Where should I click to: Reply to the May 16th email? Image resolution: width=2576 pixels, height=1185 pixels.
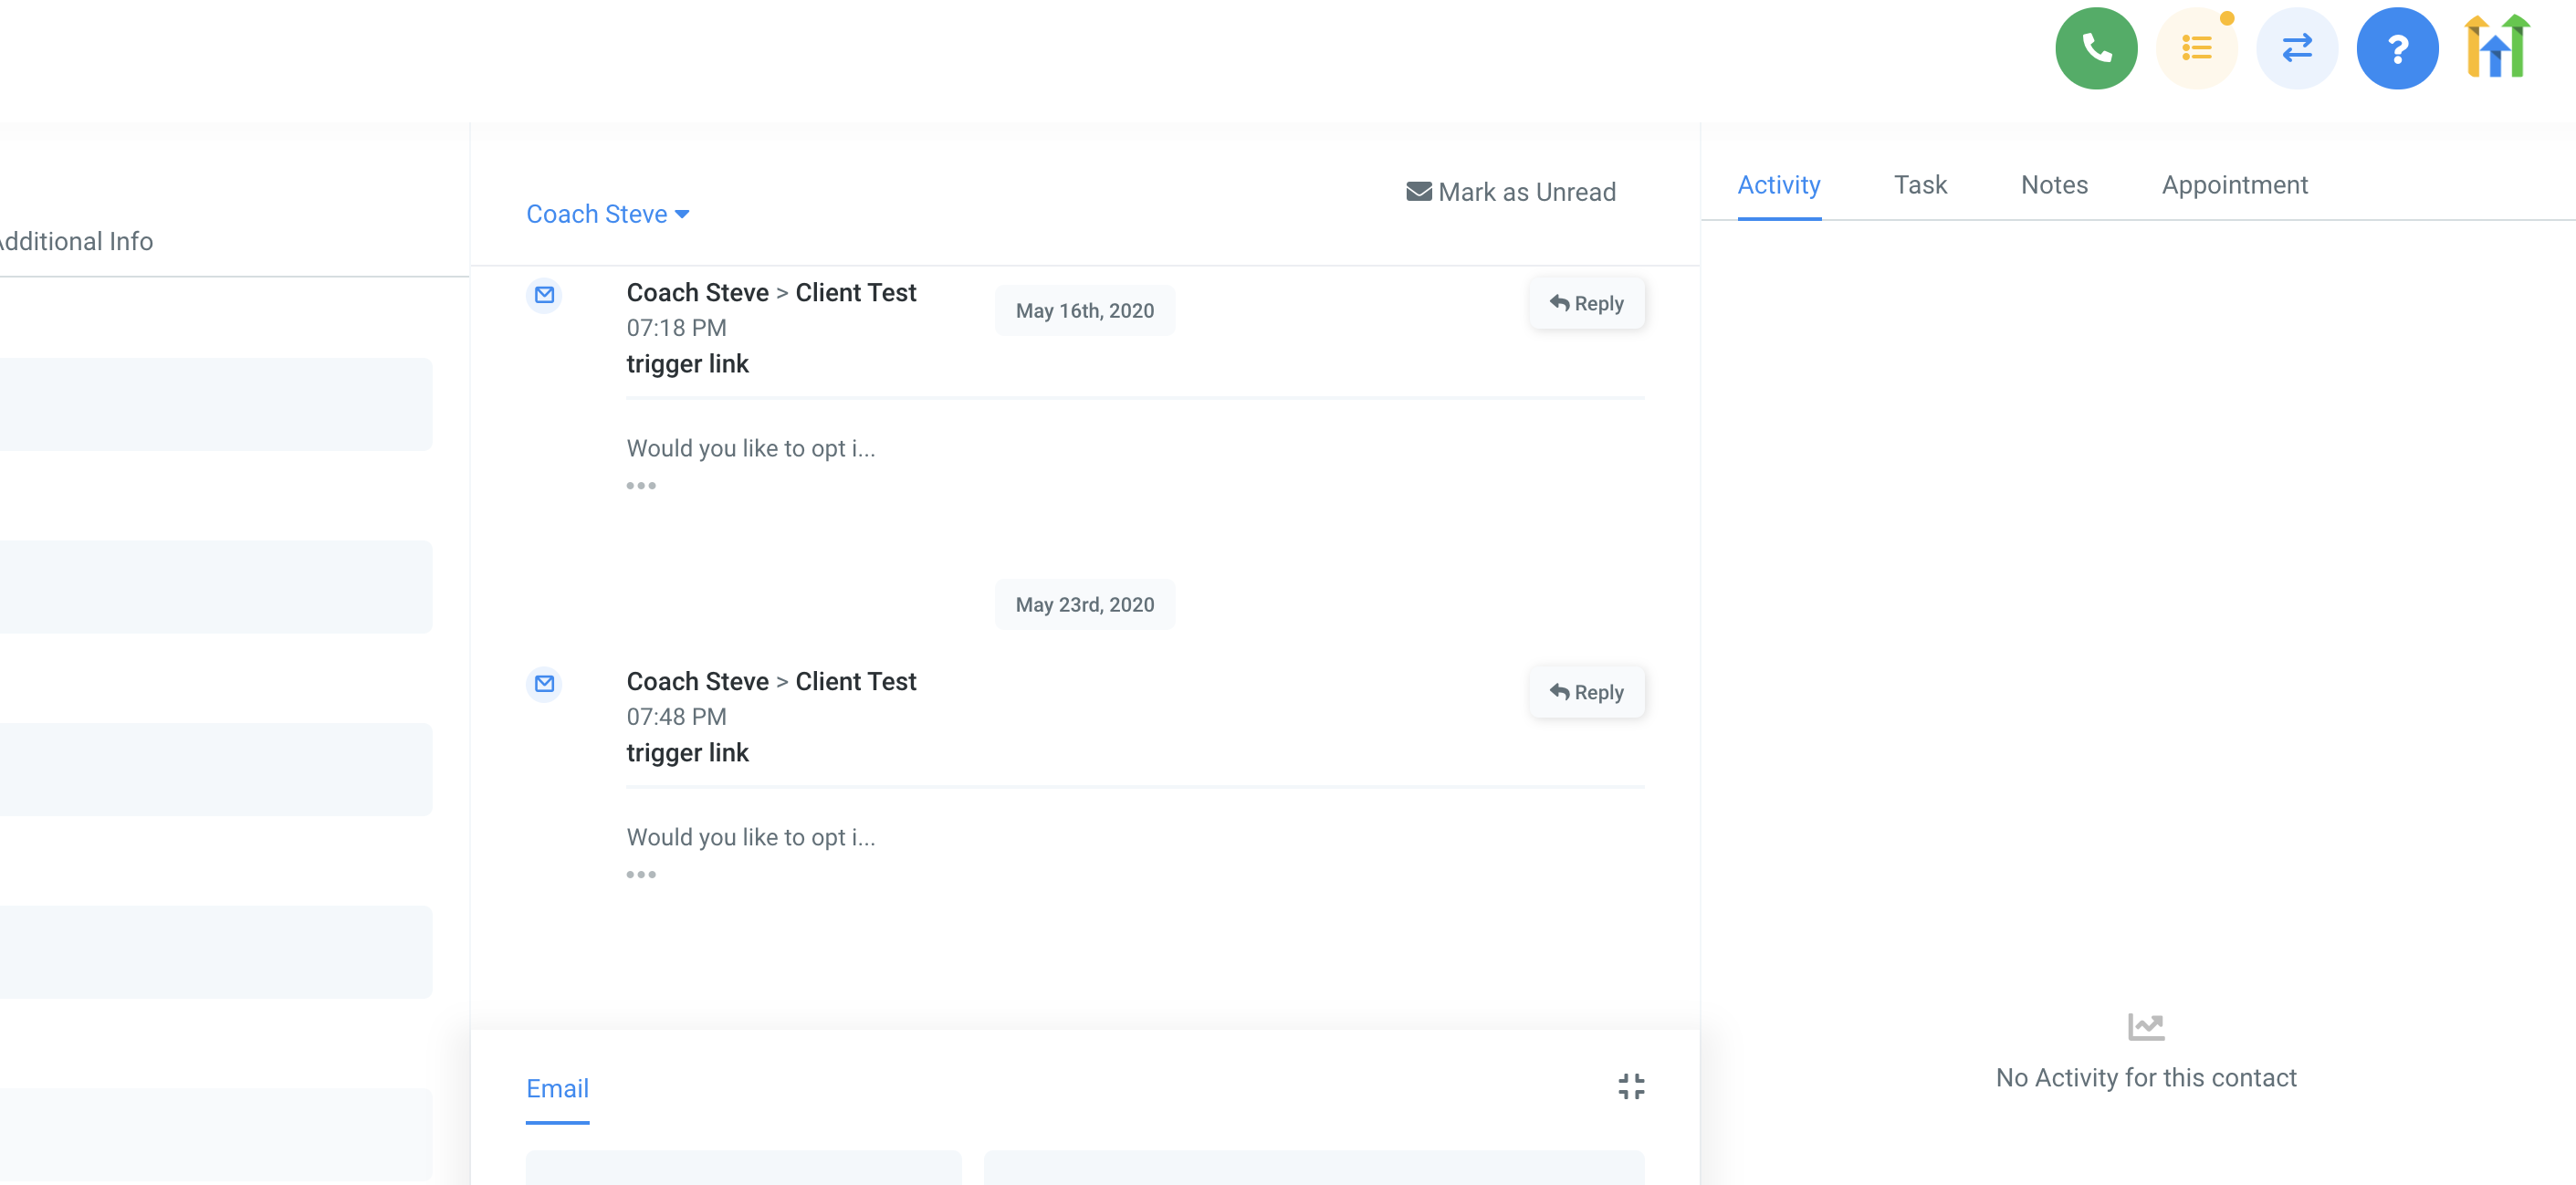point(1586,304)
